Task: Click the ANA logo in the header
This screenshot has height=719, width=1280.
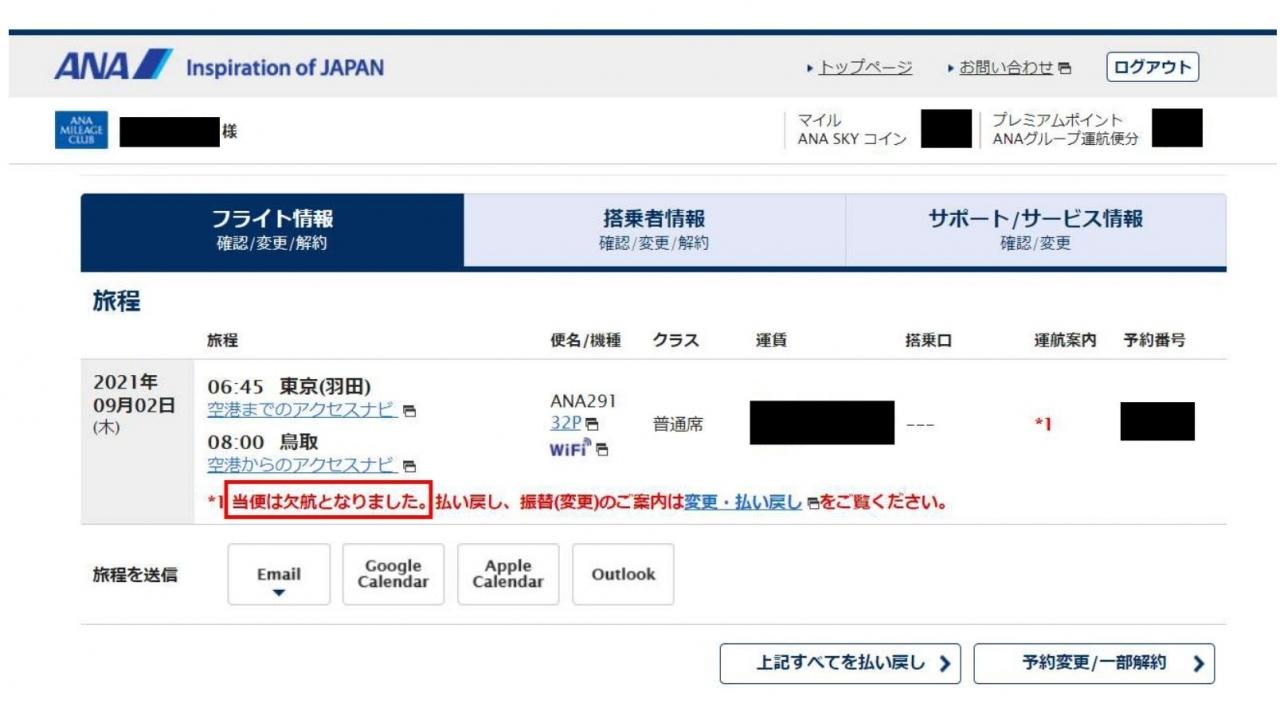Action: pyautogui.click(x=112, y=67)
